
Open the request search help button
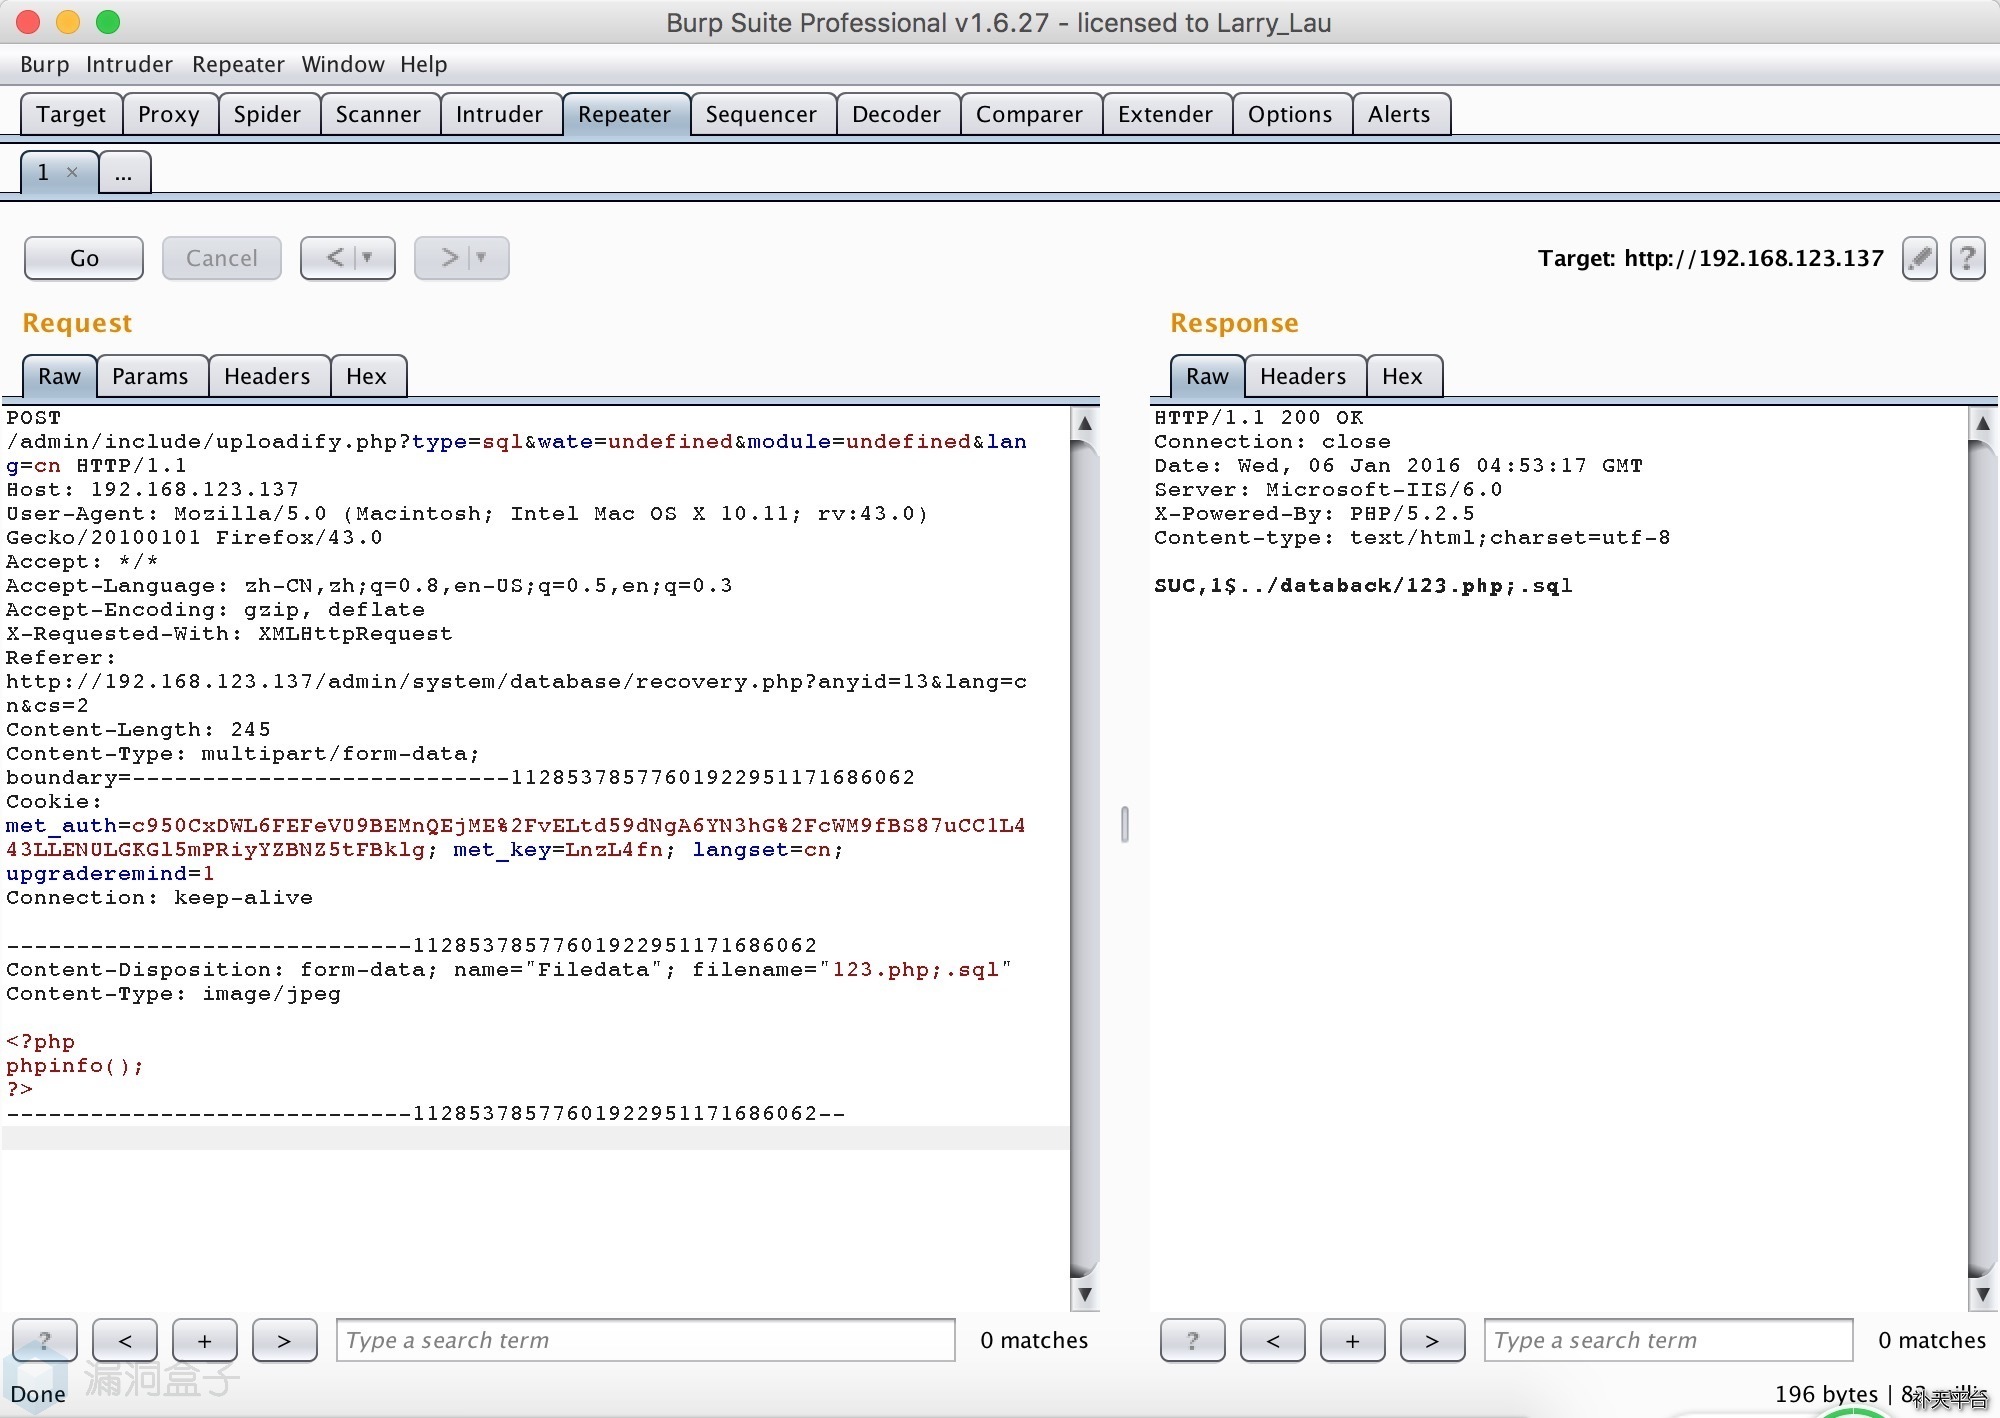coord(45,1341)
